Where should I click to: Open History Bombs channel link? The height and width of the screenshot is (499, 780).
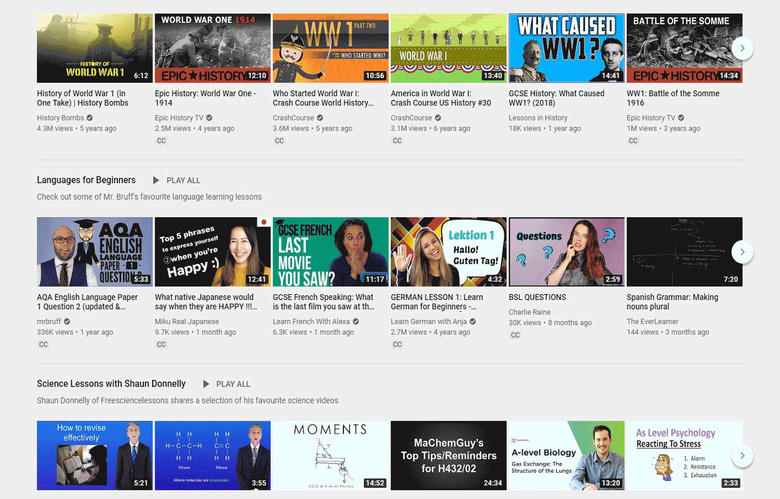60,118
